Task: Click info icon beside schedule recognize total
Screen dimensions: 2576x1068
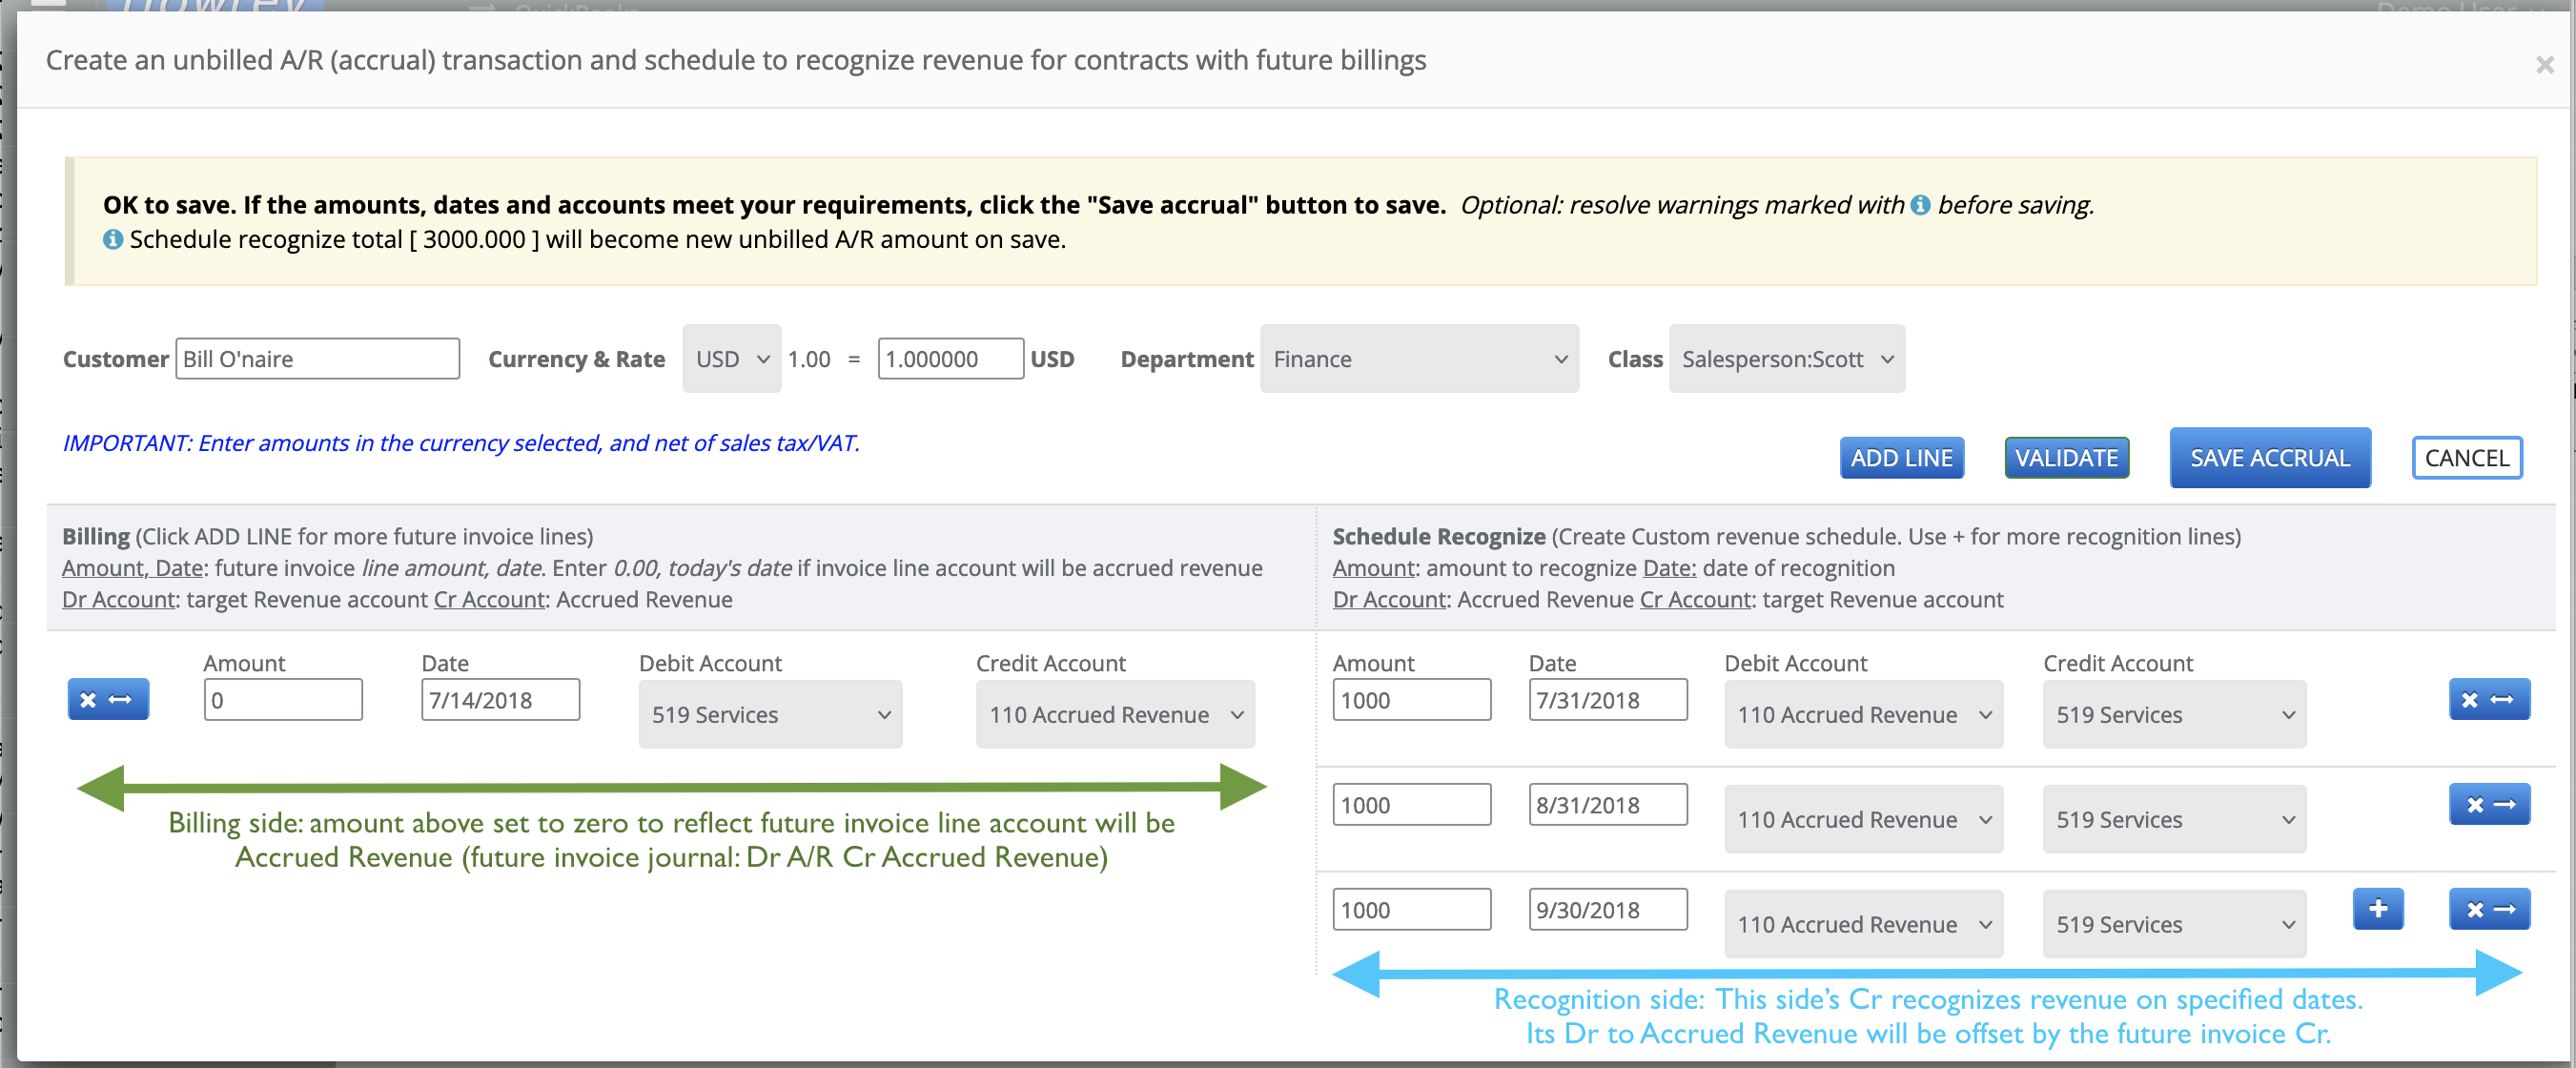Action: pos(113,240)
